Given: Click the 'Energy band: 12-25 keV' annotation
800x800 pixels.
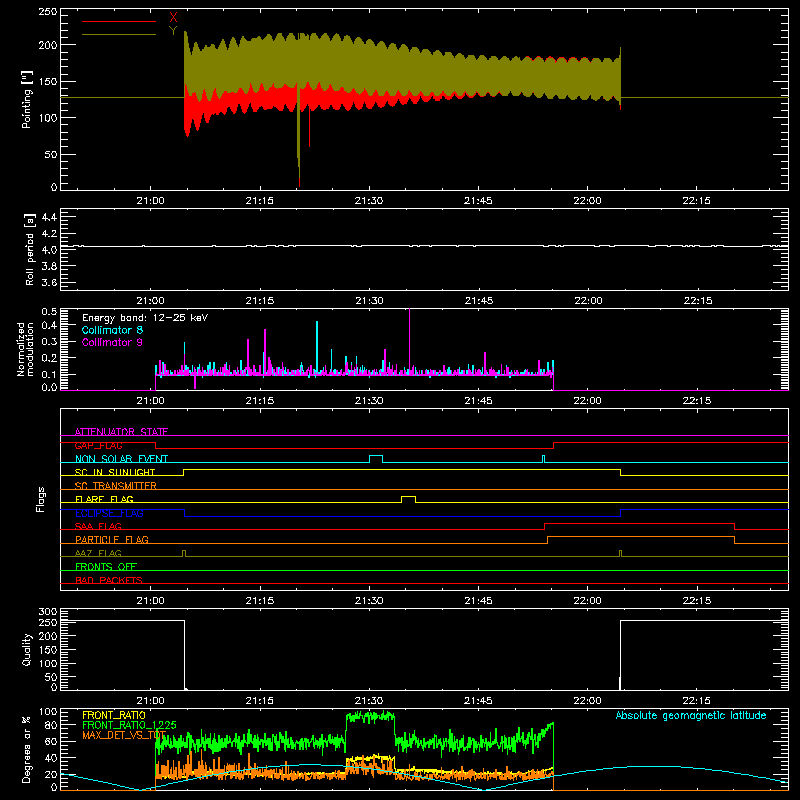Looking at the screenshot, I should coord(145,318).
